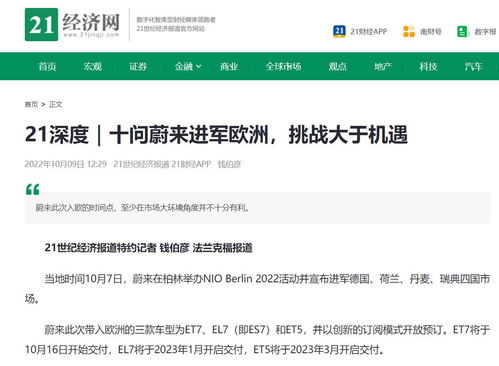Click the 正文 breadcrumb item
The width and height of the screenshot is (499, 366).
56,104
